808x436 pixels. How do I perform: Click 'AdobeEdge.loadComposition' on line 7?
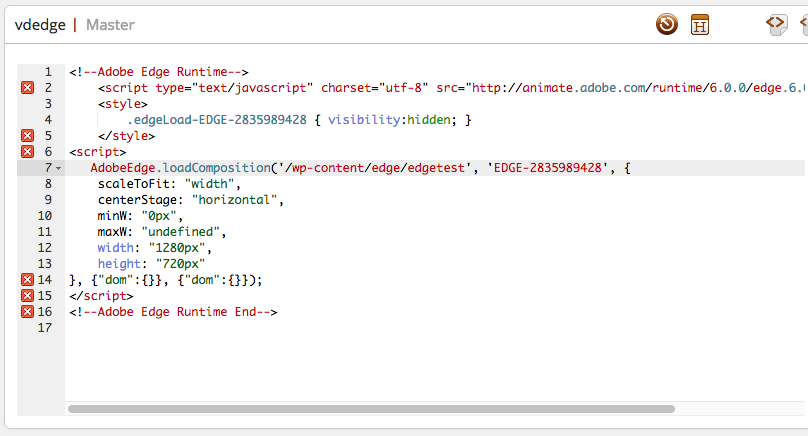[x=180, y=167]
